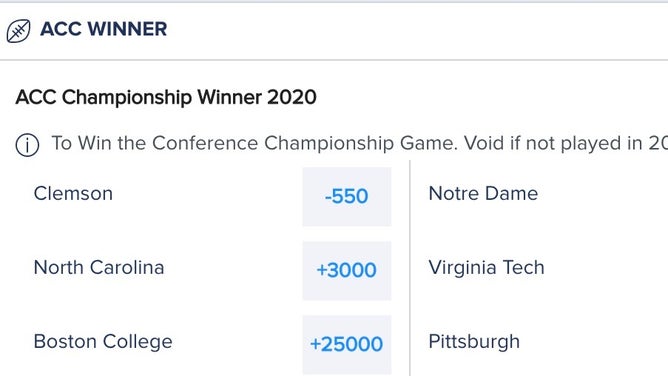Click the football icon beside ACC WINNER
Screen dimensions: 668x376
pyautogui.click(x=18, y=31)
